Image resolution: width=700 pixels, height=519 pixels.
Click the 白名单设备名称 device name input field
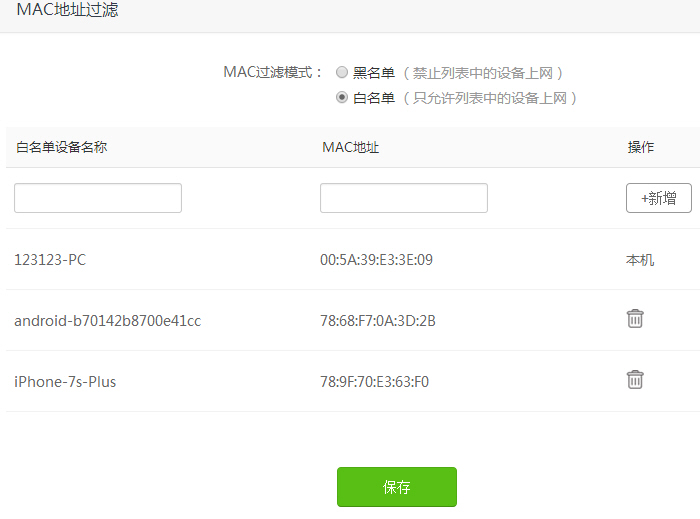98,198
